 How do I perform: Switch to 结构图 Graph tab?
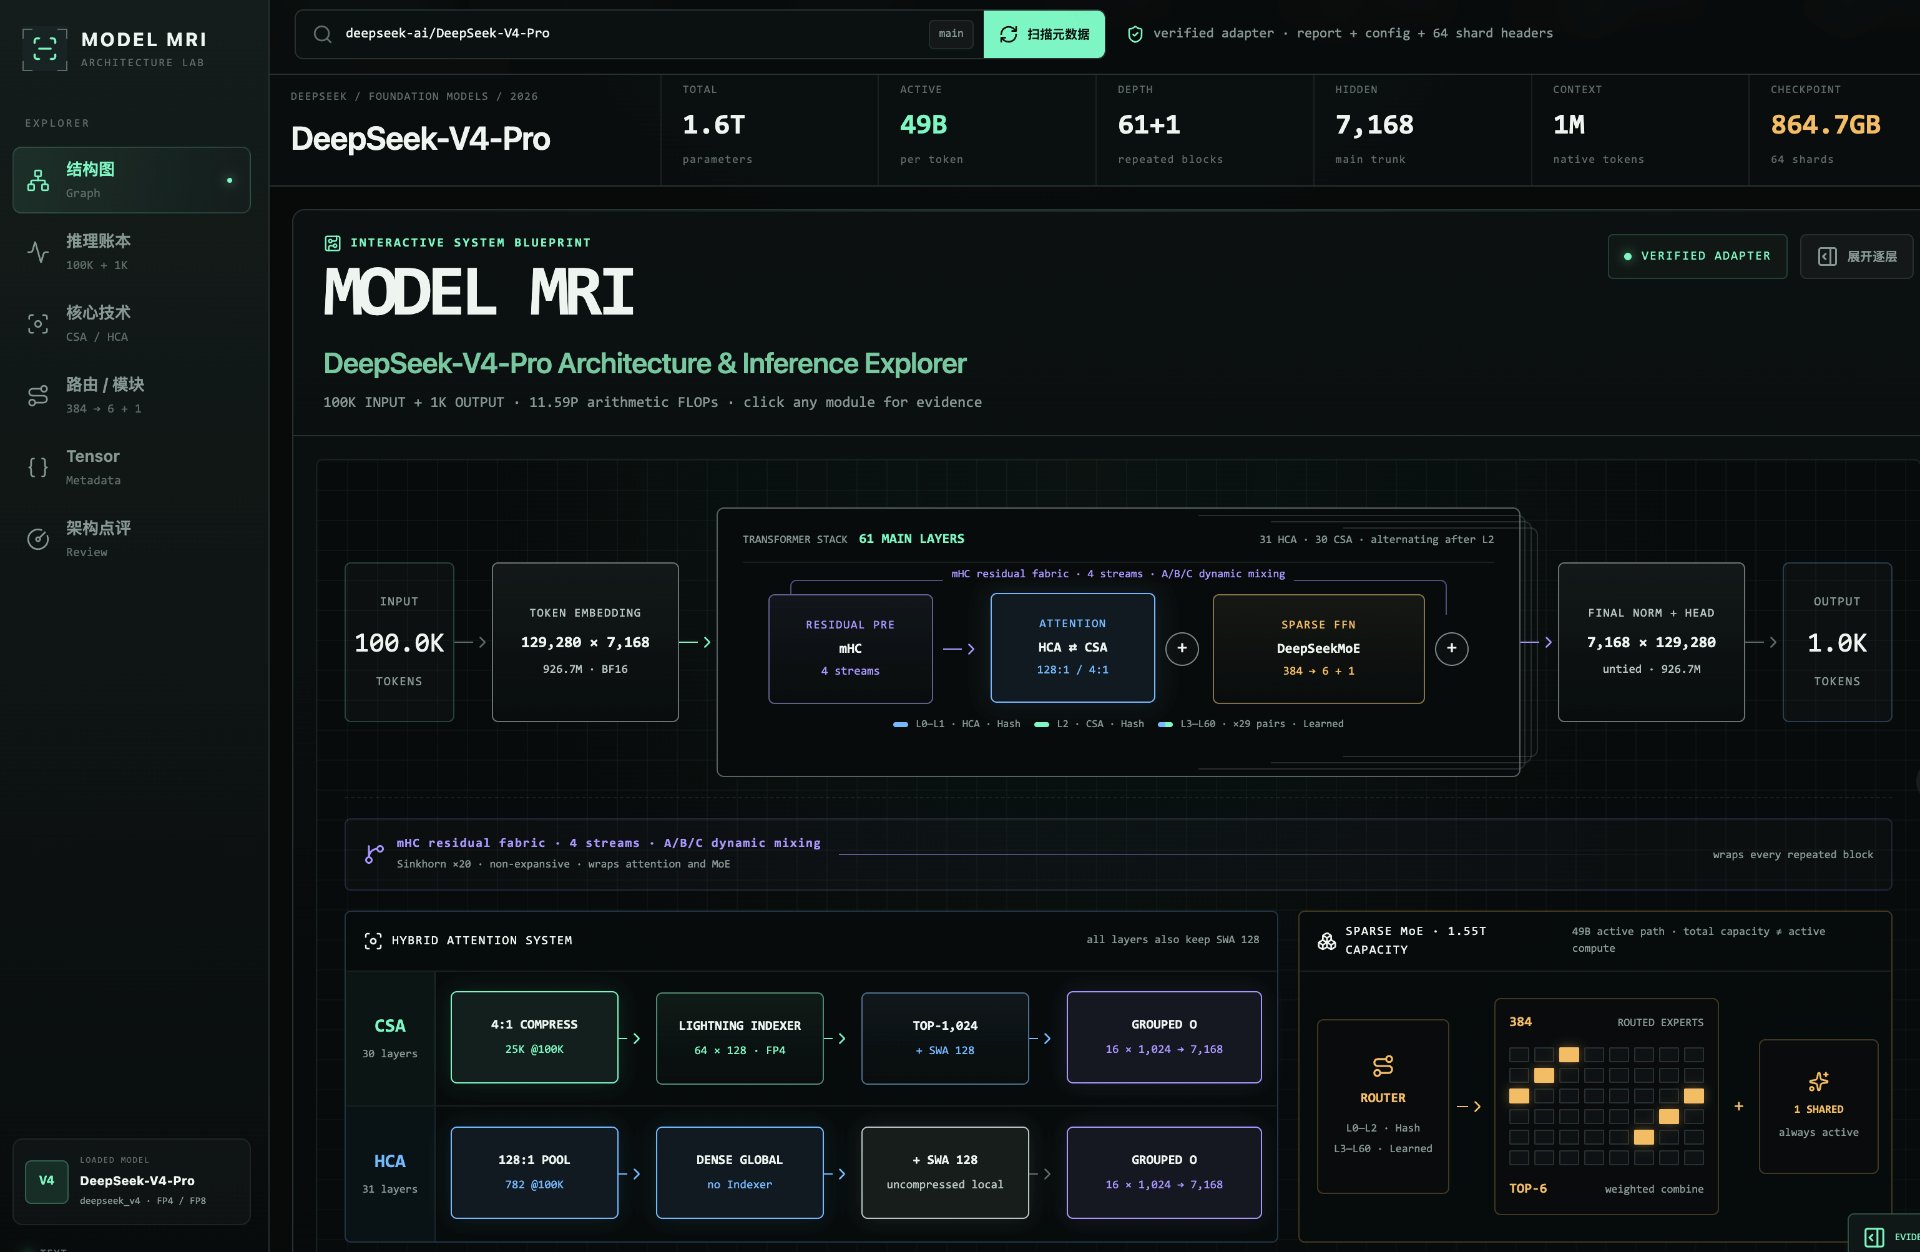(x=131, y=180)
